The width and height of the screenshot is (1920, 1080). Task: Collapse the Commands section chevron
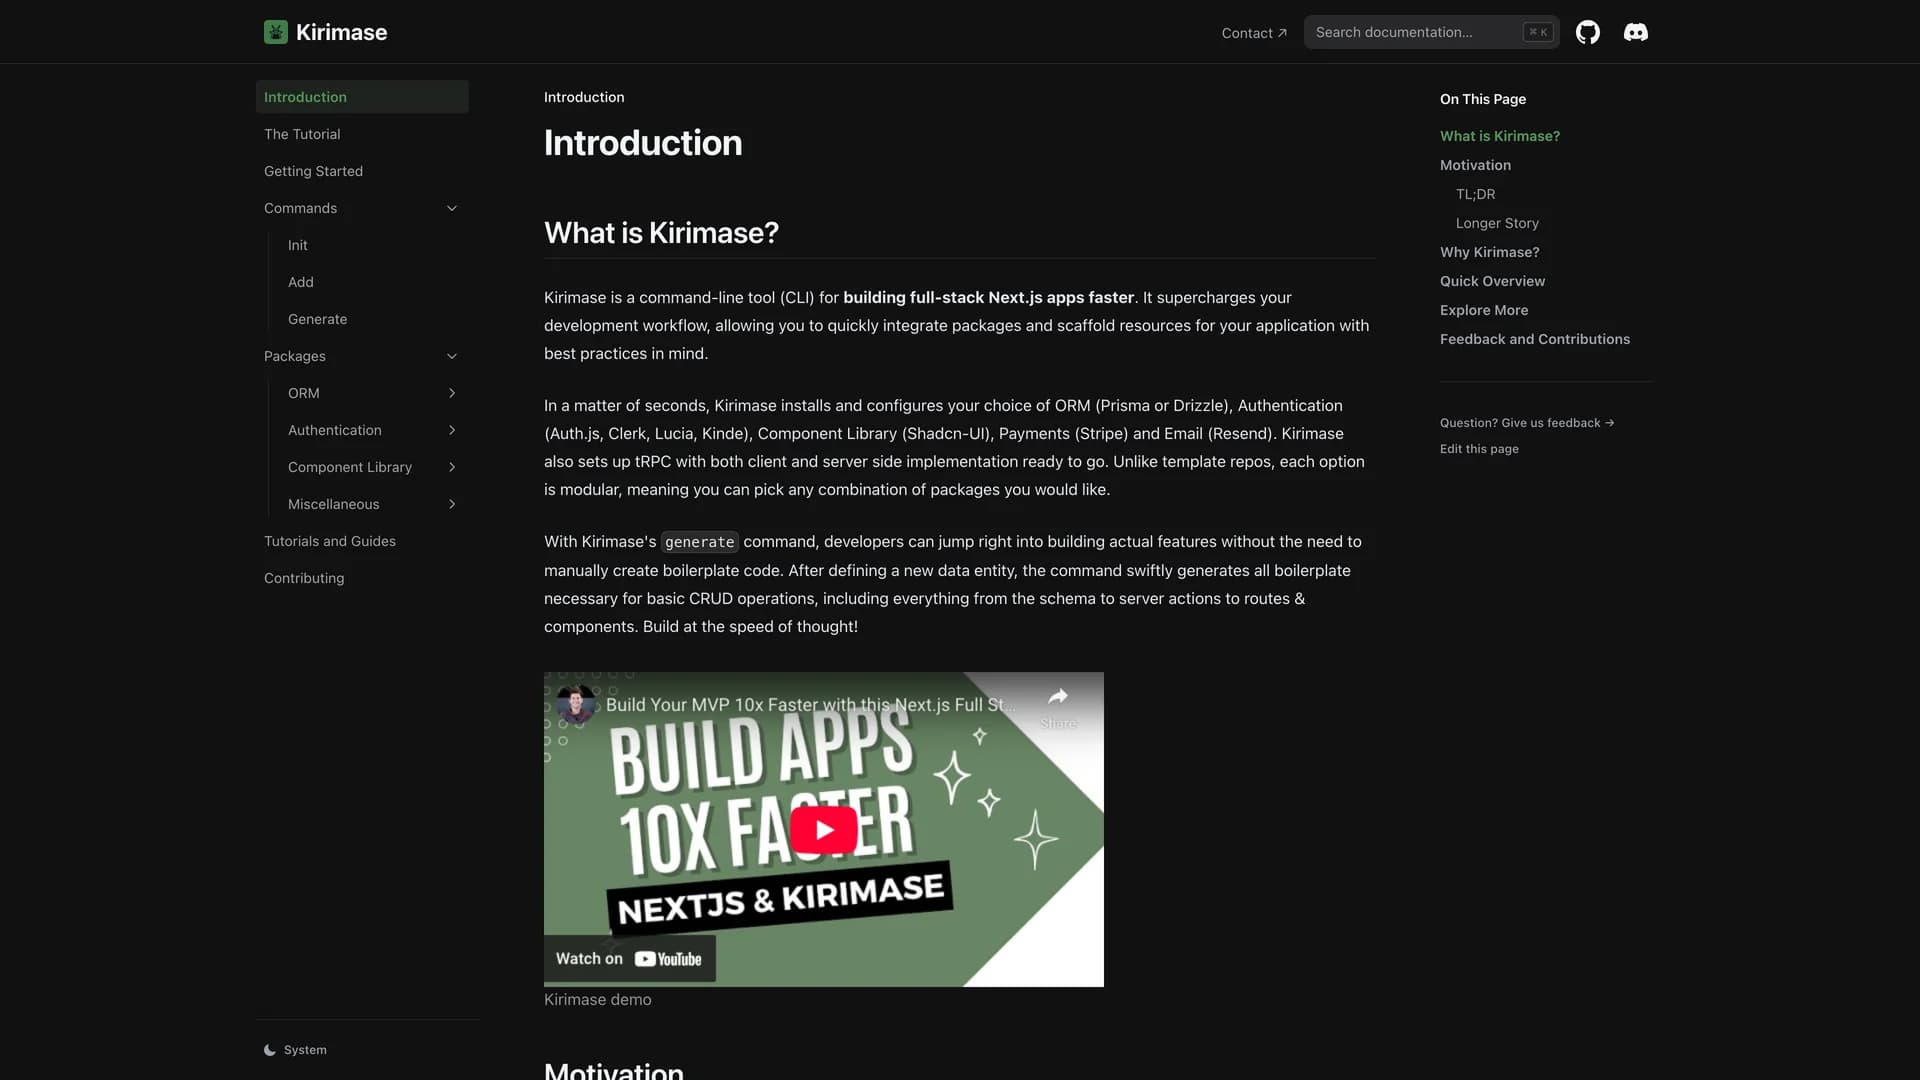pyautogui.click(x=452, y=208)
